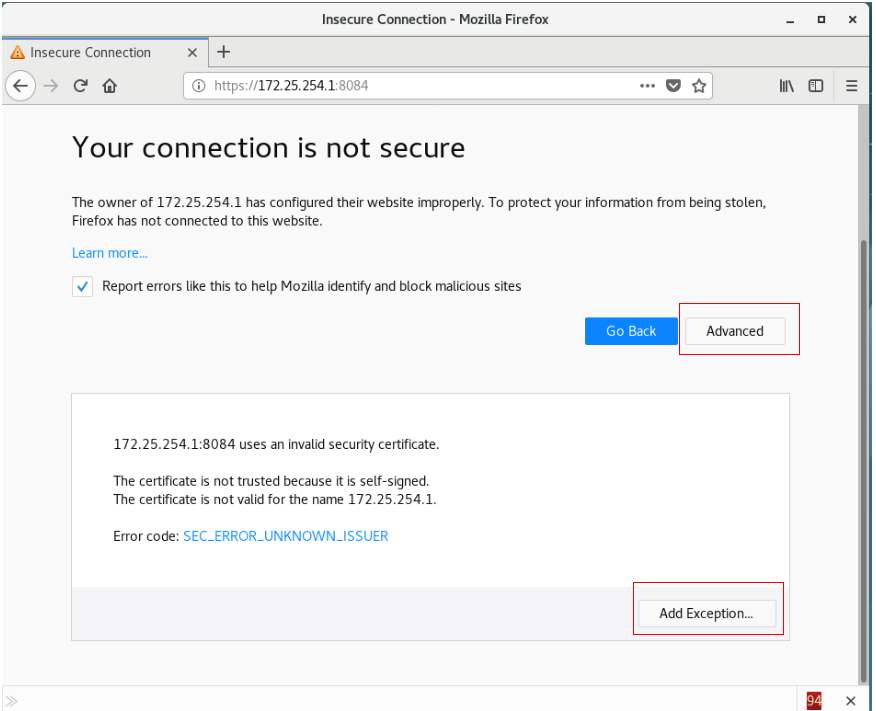This screenshot has width=876, height=711.
Task: Click 'uses an invalid security certificate' text
Action: tap(339, 445)
